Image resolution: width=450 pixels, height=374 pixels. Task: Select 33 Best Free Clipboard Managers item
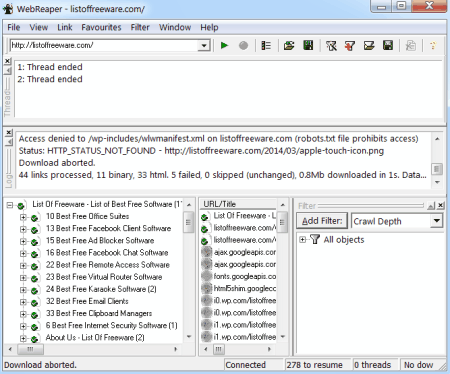click(x=99, y=313)
